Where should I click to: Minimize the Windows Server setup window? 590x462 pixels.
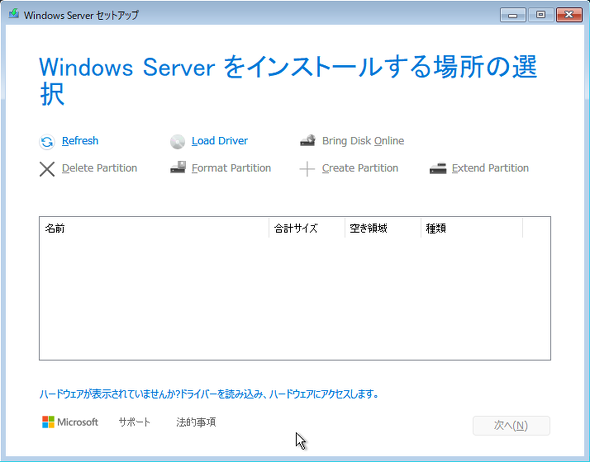coord(513,15)
